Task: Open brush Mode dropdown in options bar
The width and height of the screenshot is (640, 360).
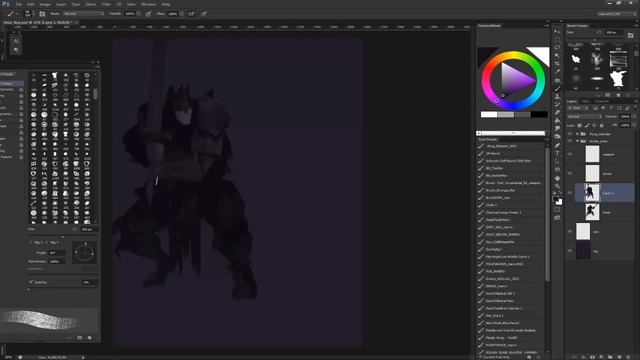Action: pos(84,14)
